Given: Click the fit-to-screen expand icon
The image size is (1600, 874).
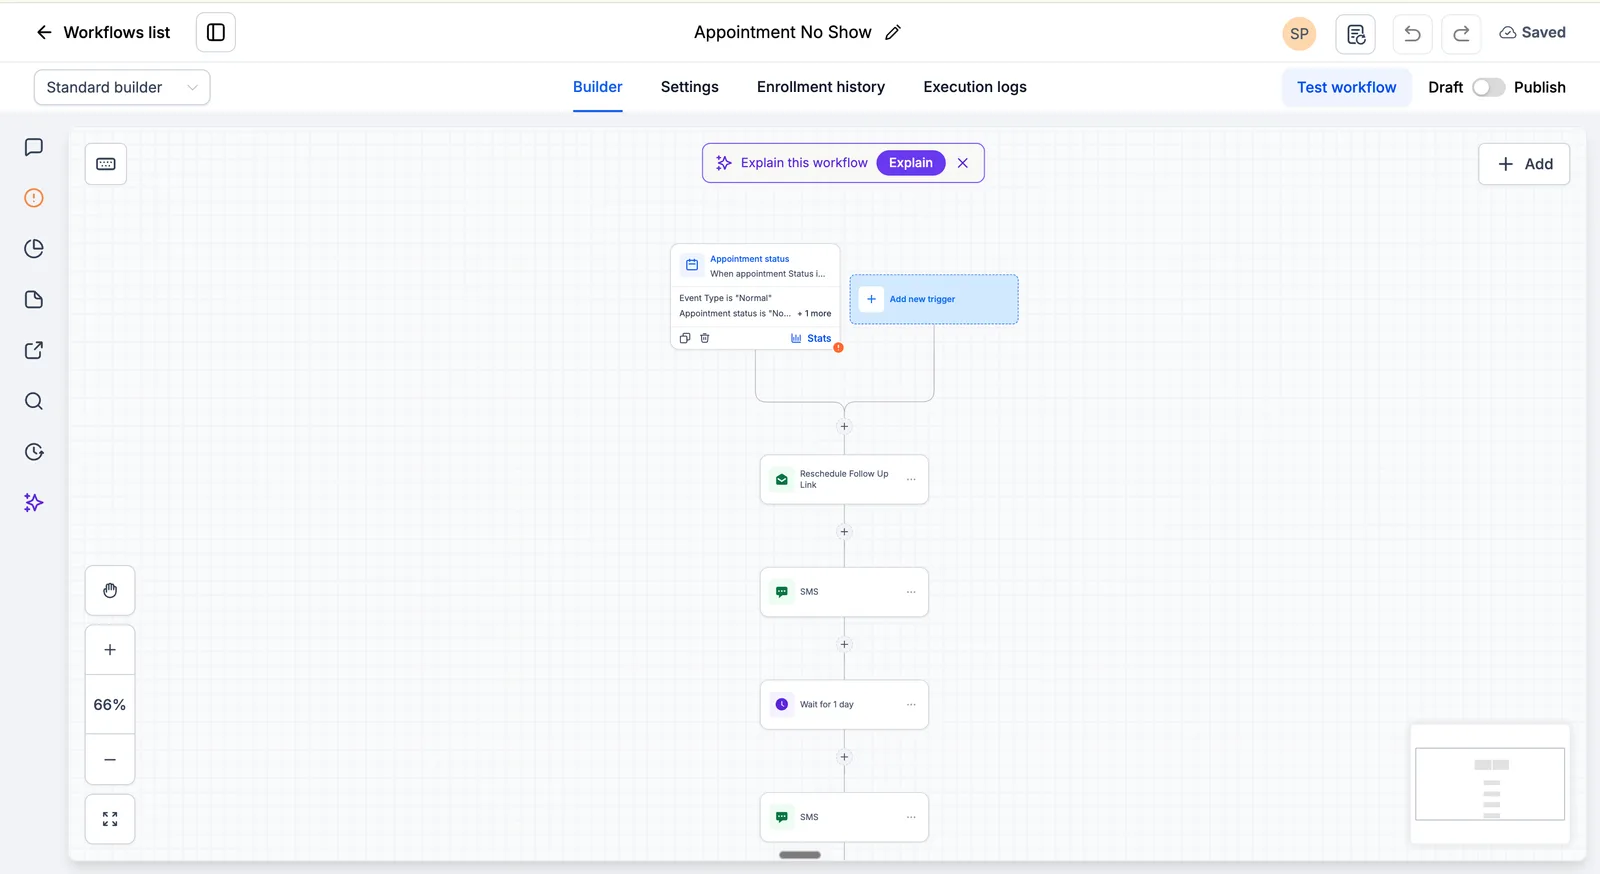Looking at the screenshot, I should pyautogui.click(x=110, y=819).
